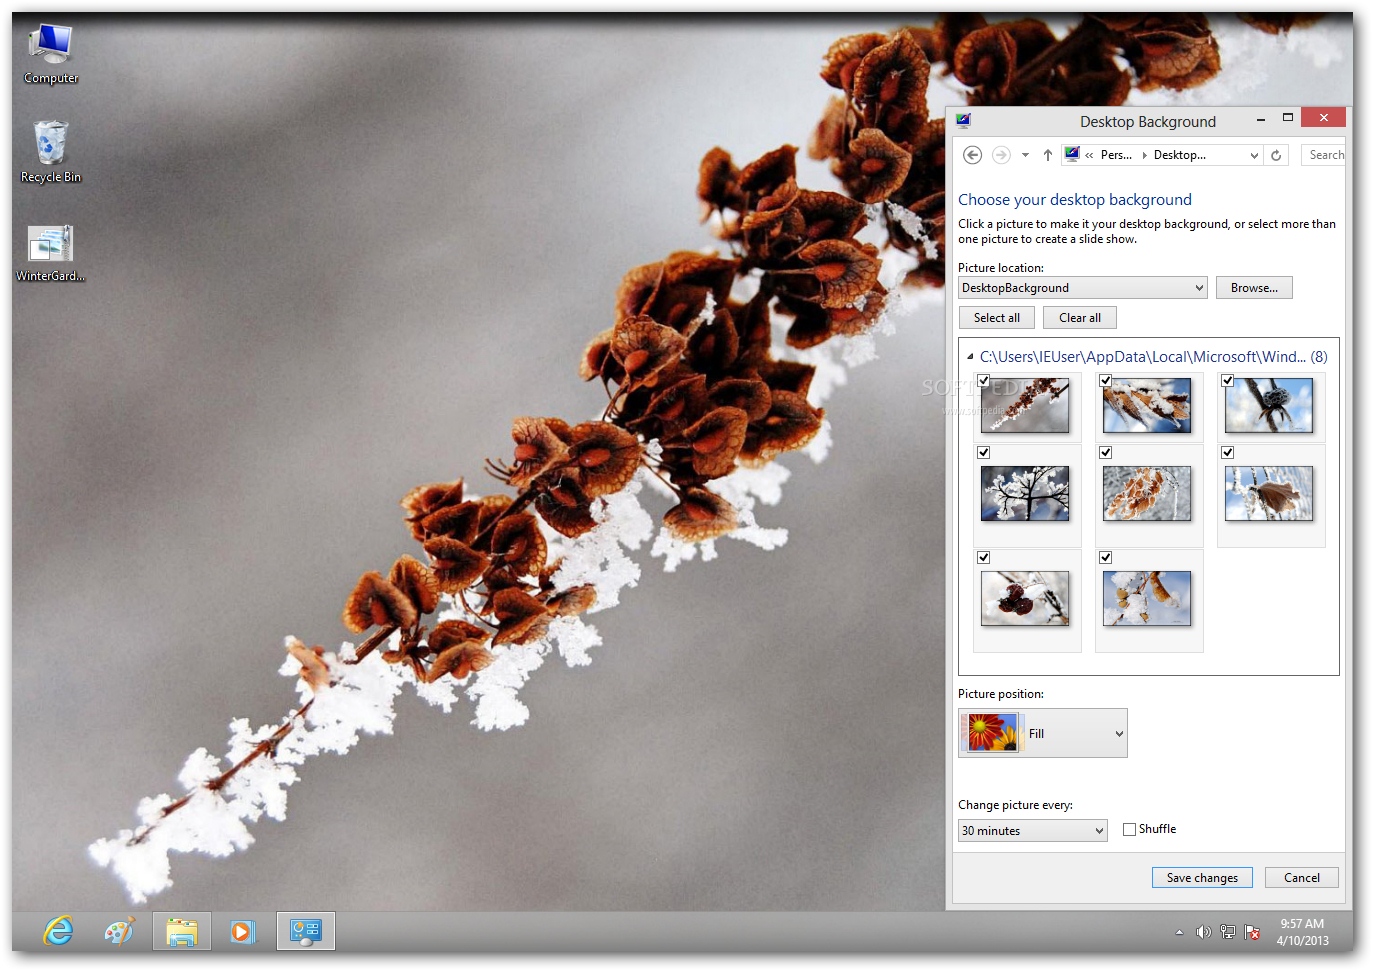Image resolution: width=1373 pixels, height=971 pixels.
Task: Uncheck the orange frosted leaves picture checkbox
Action: tap(1106, 453)
